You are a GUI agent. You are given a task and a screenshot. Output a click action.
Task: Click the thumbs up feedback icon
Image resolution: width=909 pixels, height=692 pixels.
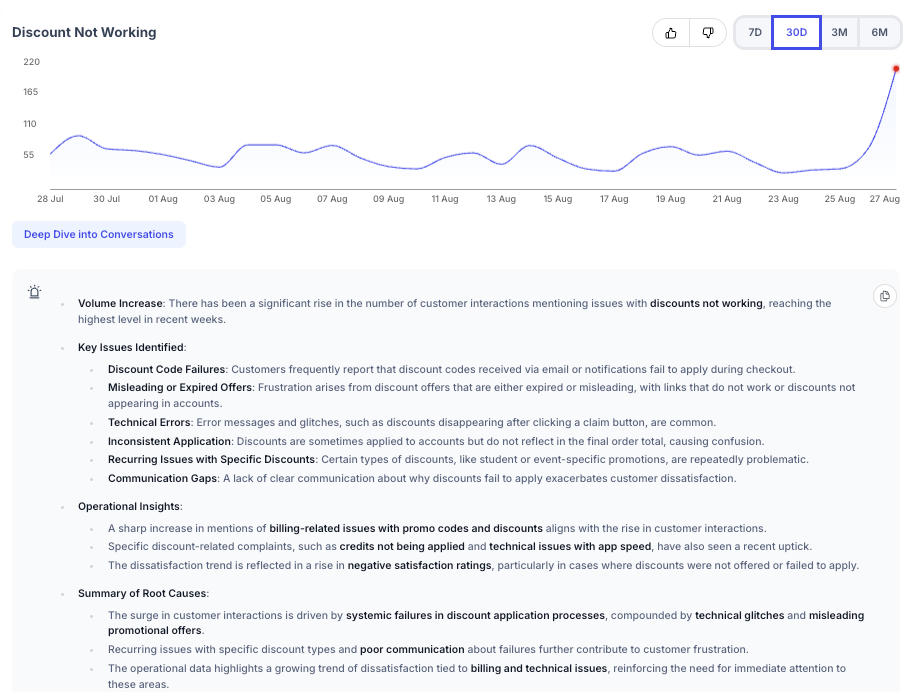pyautogui.click(x=671, y=32)
